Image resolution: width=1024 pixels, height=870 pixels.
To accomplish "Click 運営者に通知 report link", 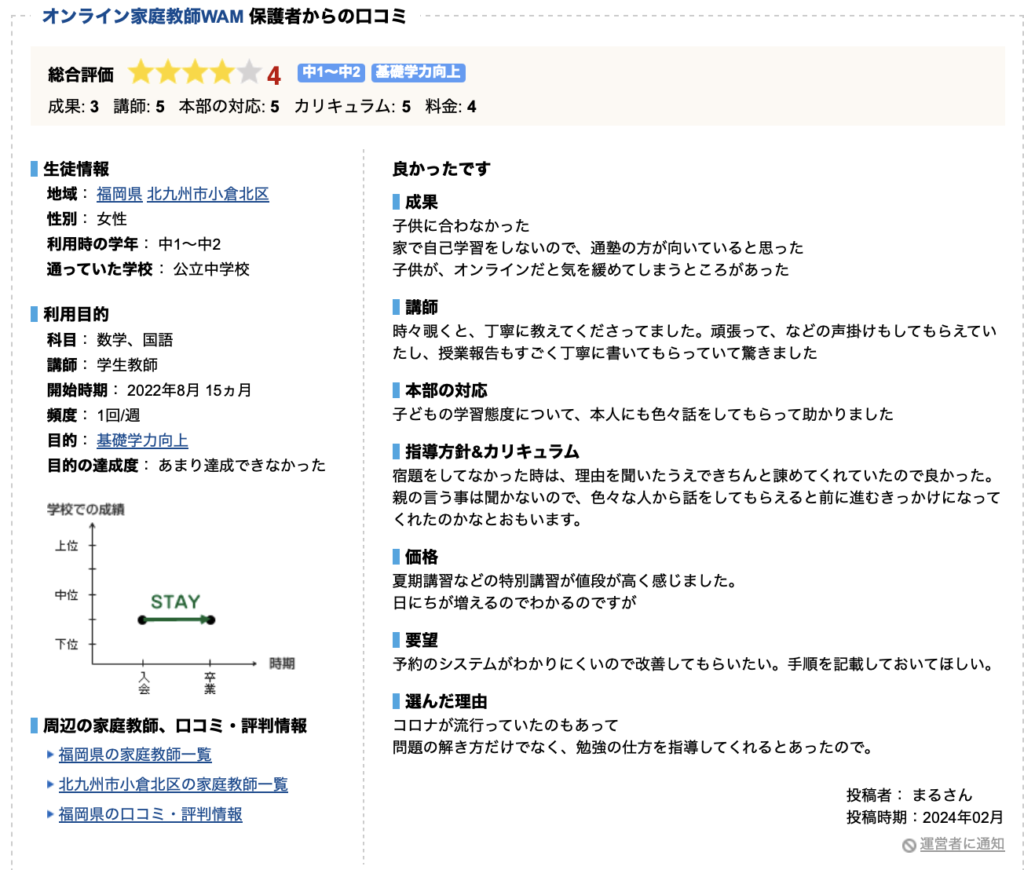I will pyautogui.click(x=962, y=844).
